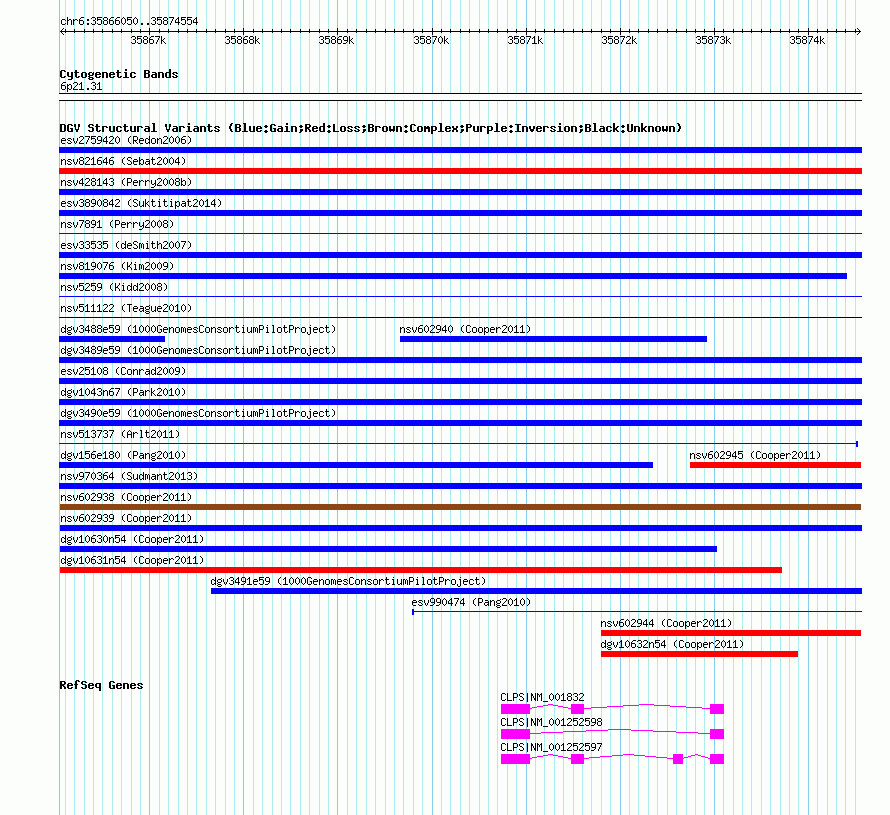The width and height of the screenshot is (890, 815).
Task: Open the CLPS|NM_001252597 transcript label
Action: tap(551, 747)
